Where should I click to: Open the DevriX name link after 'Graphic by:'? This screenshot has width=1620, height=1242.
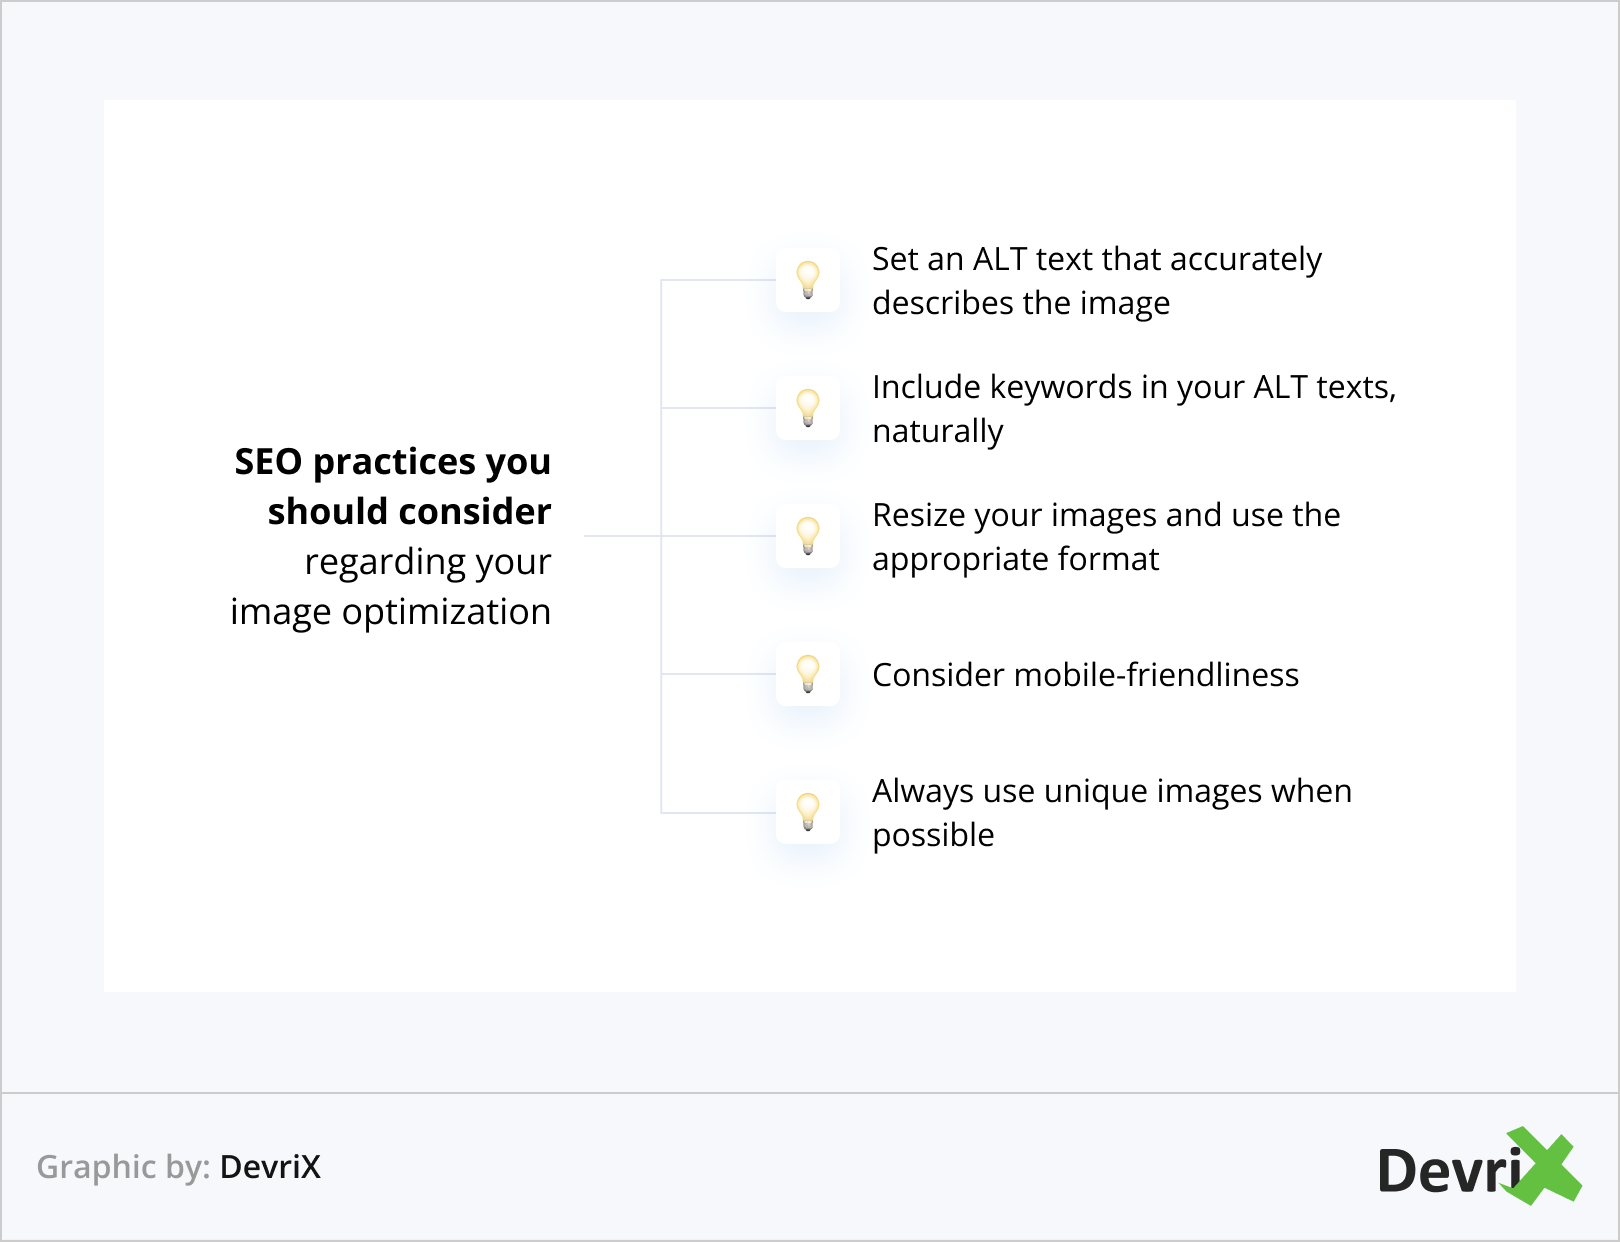click(x=270, y=1167)
